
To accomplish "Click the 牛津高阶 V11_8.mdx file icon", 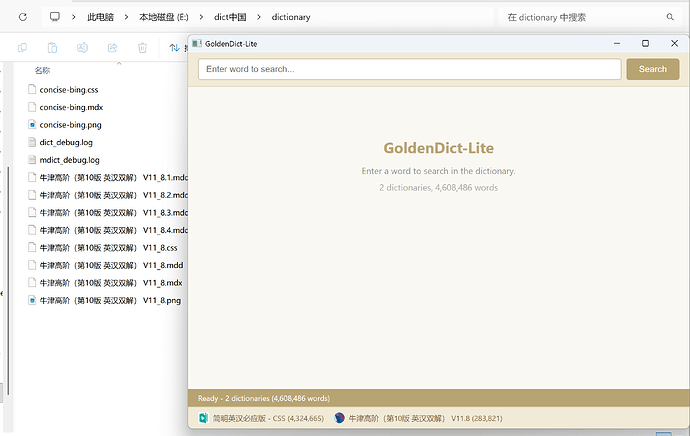I will [32, 283].
